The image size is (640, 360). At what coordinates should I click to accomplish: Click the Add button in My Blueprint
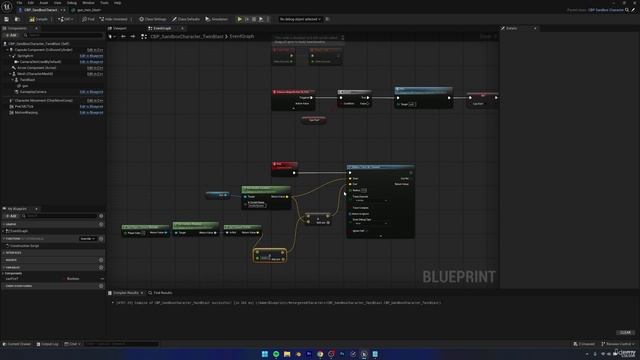(x=11, y=216)
